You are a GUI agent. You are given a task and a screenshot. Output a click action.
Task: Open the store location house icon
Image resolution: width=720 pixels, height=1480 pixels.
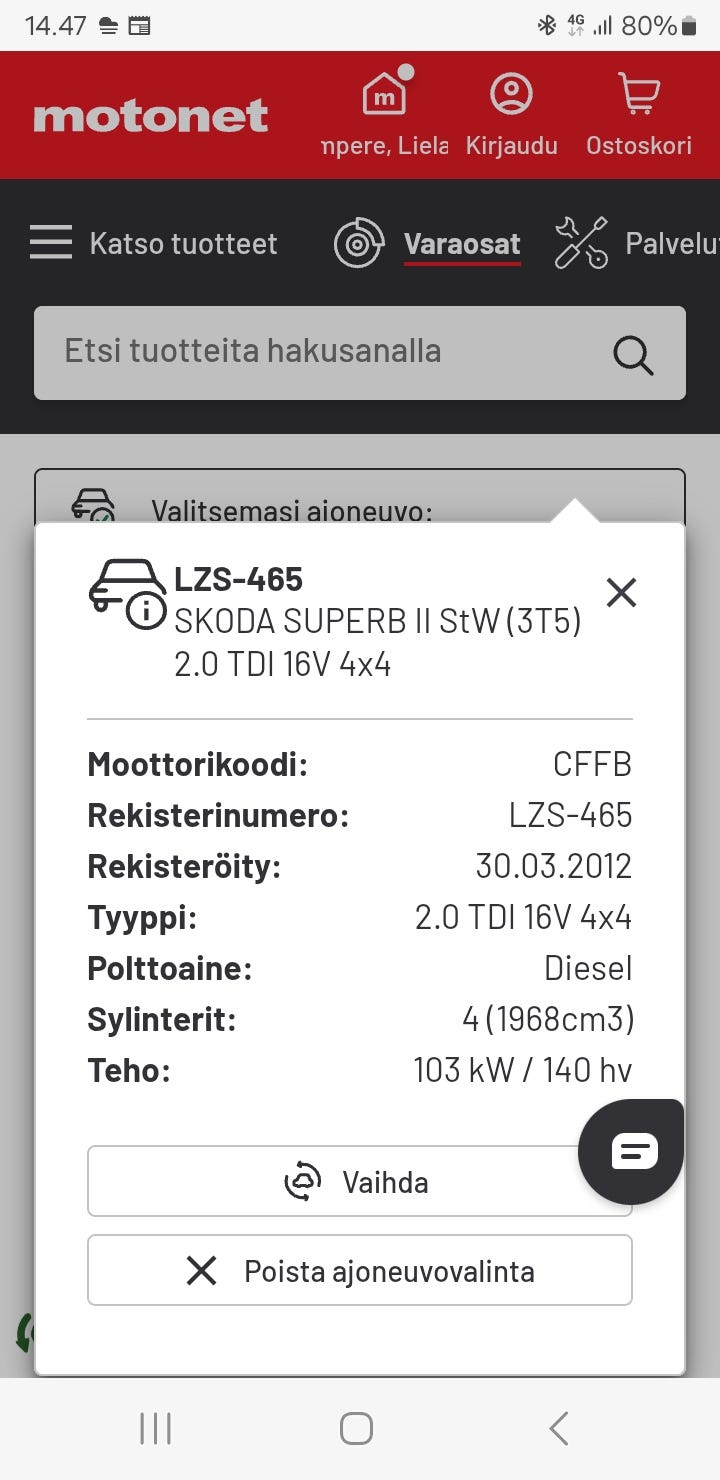tap(384, 96)
